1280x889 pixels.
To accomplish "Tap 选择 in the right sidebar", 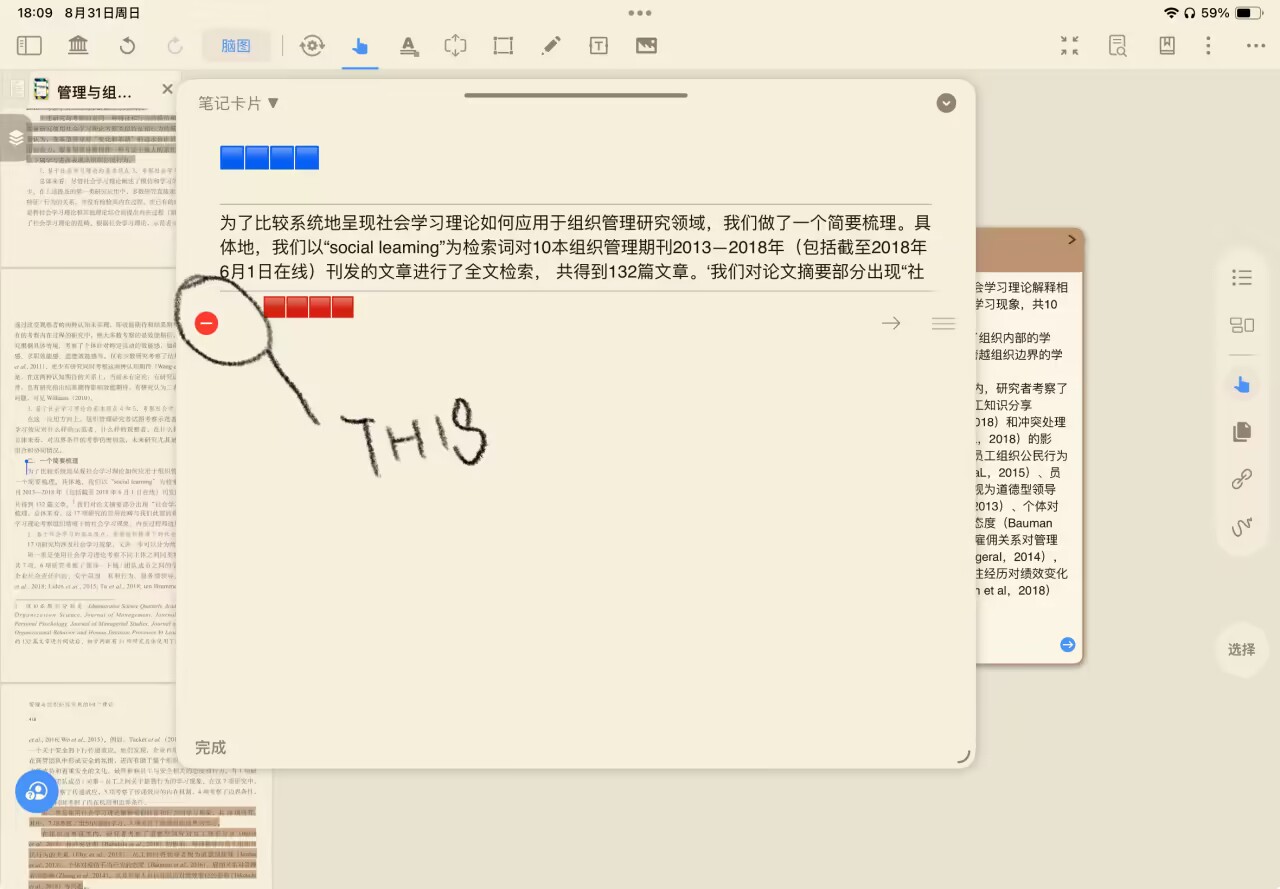I will pyautogui.click(x=1241, y=649).
